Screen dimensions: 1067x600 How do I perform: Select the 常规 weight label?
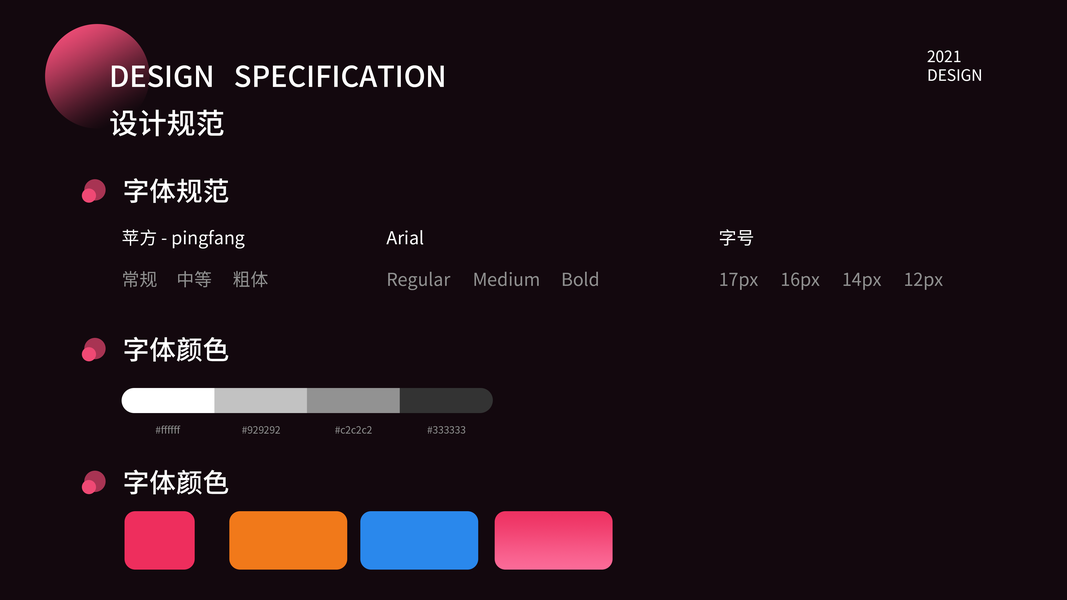point(140,280)
